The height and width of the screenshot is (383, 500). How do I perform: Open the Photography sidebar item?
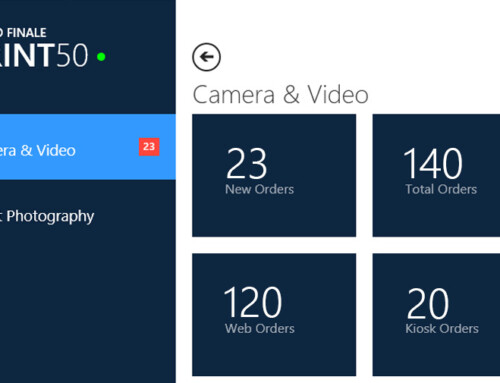[x=88, y=216]
